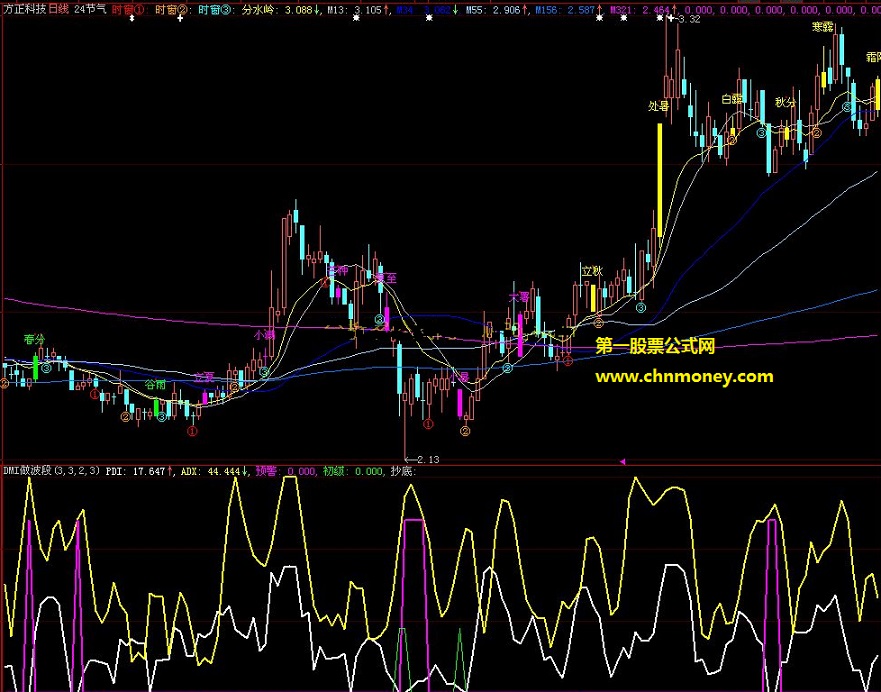Click the cyan 时窗③ legend label
Screen dimensions: 881x692
(216, 10)
